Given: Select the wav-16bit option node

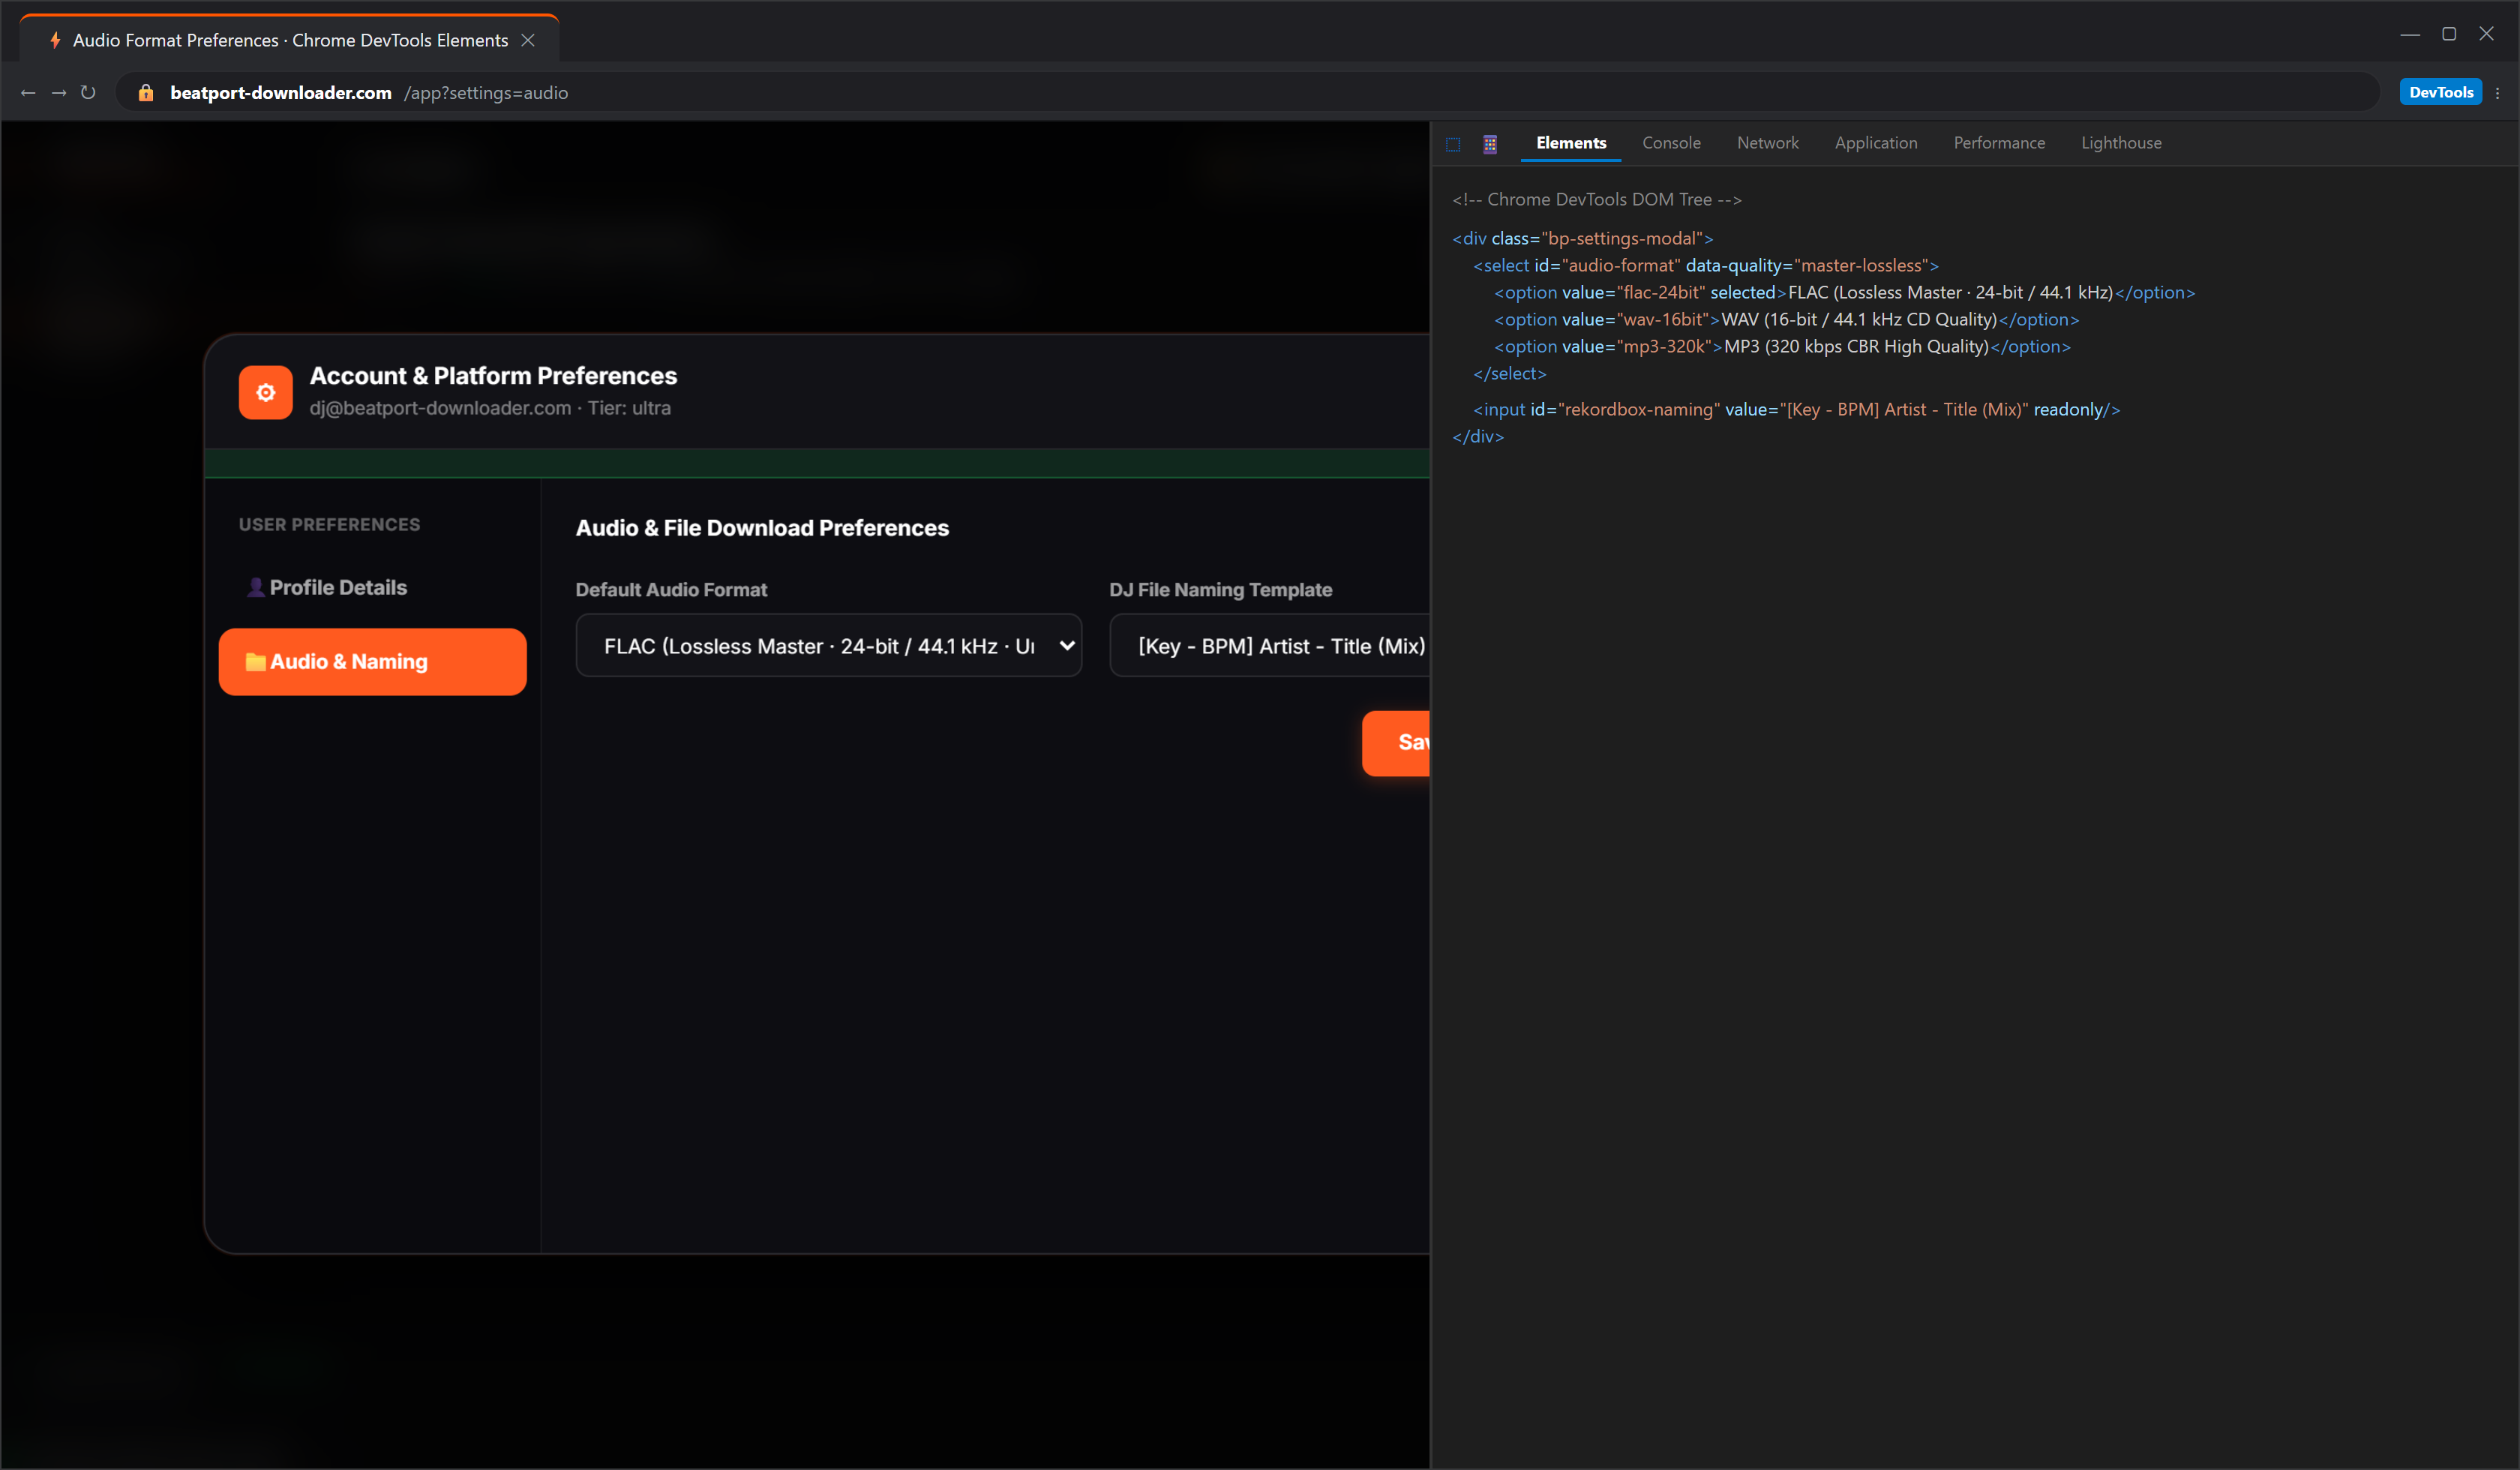Looking at the screenshot, I should click(1786, 319).
